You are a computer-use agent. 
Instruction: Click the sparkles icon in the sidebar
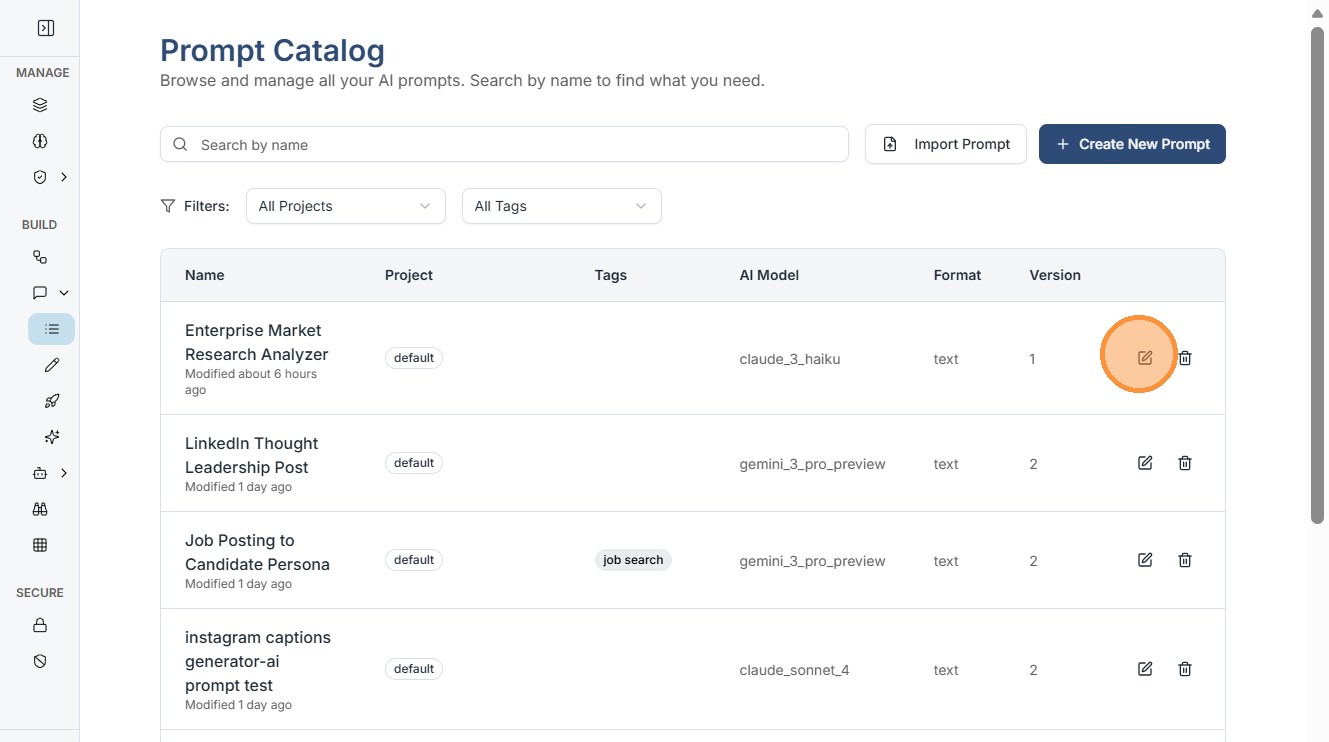pyautogui.click(x=52, y=437)
